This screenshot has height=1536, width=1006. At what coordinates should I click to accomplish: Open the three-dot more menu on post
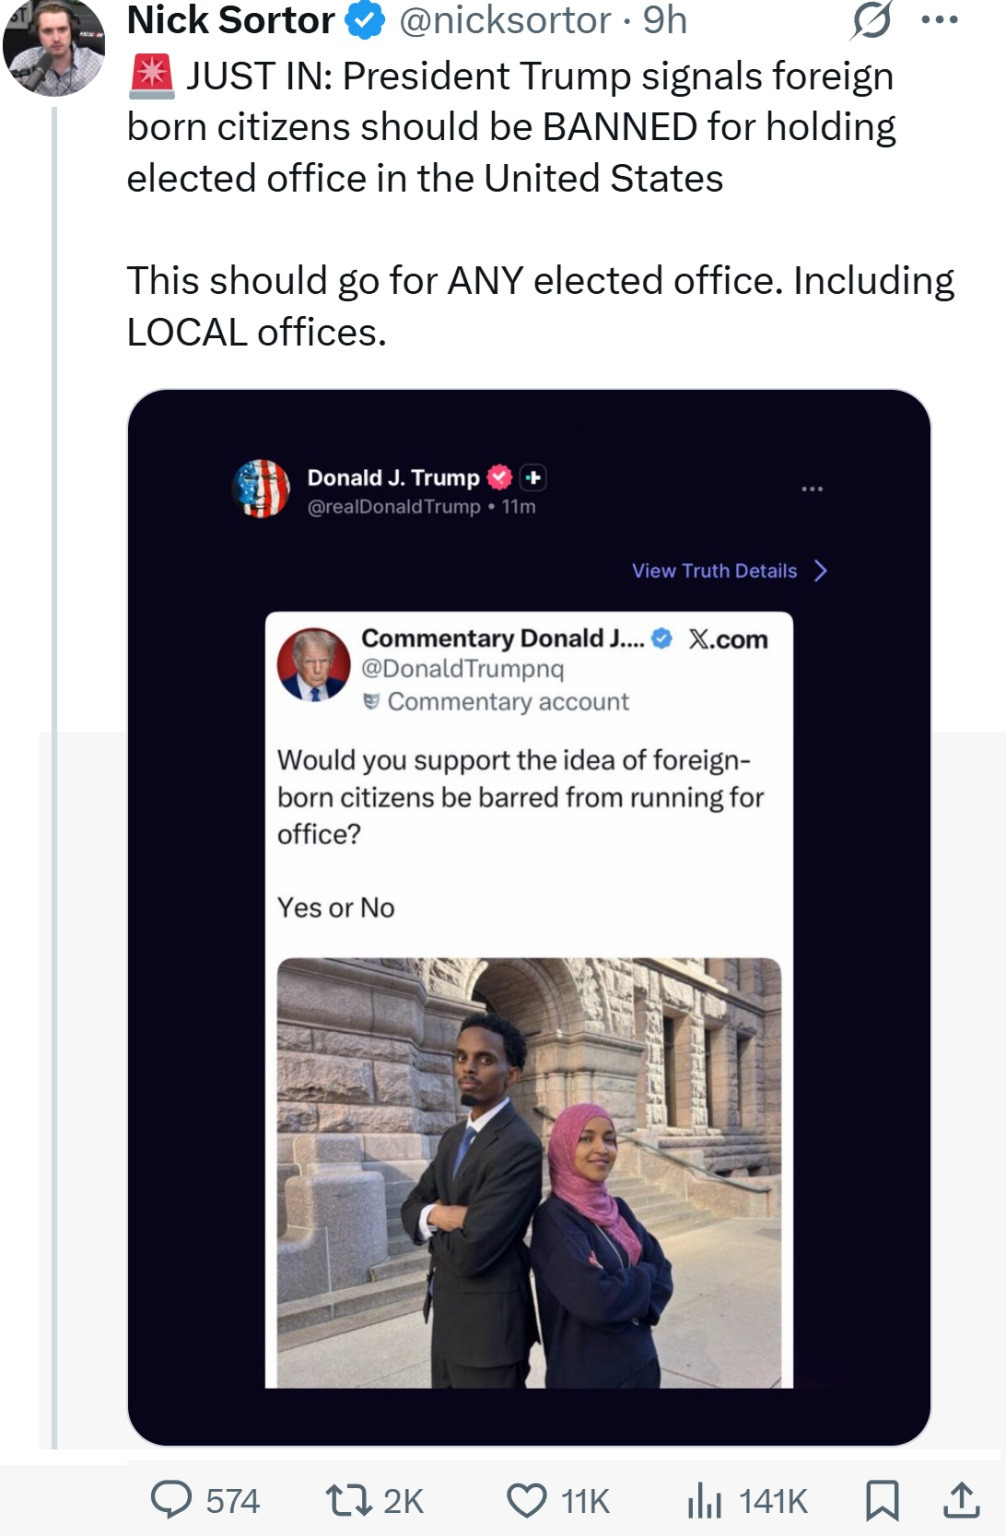[939, 21]
